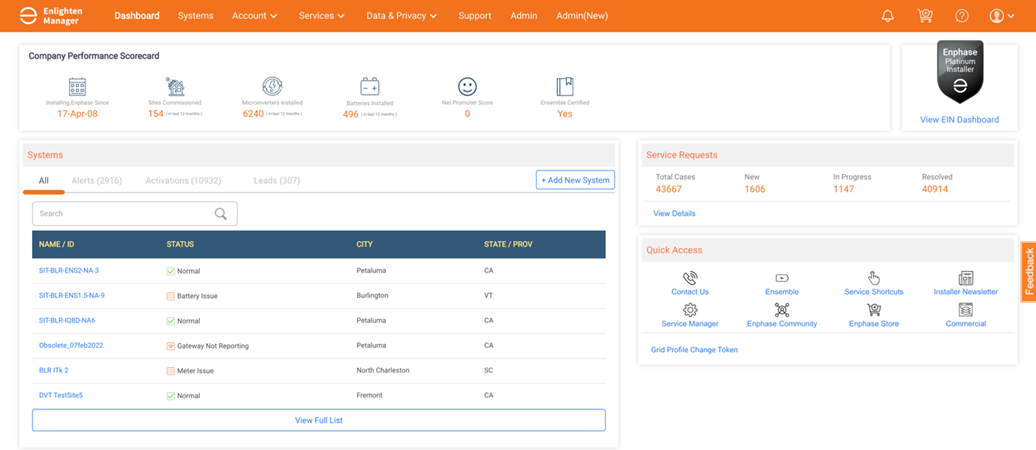Viewport: 1036px width, 450px height.
Task: Click the Net Promoter Score smiley icon
Action: (467, 87)
